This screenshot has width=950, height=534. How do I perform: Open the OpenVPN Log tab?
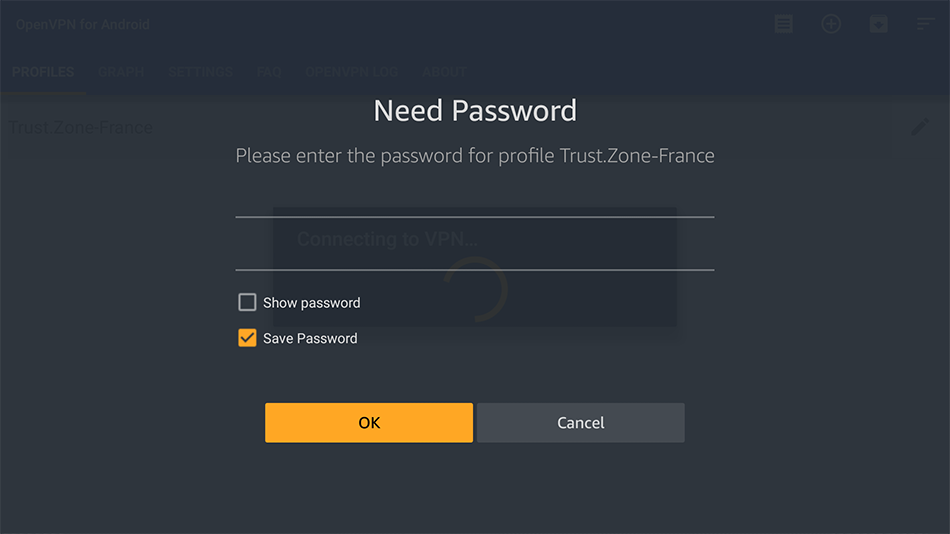351,72
